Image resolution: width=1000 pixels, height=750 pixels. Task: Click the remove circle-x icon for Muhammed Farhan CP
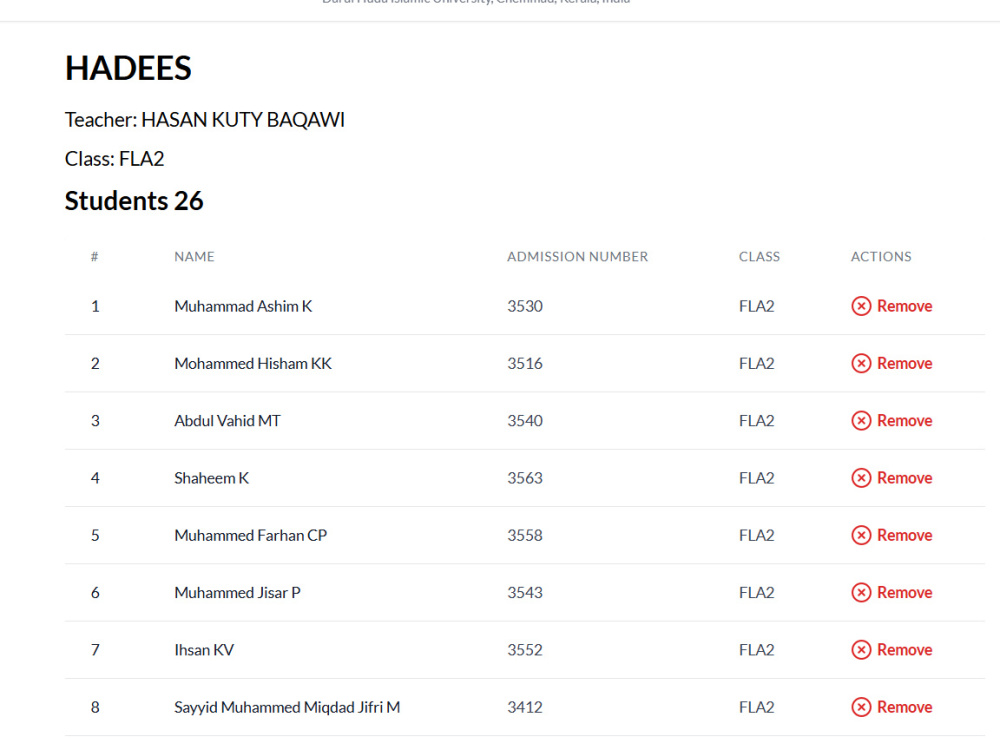861,535
